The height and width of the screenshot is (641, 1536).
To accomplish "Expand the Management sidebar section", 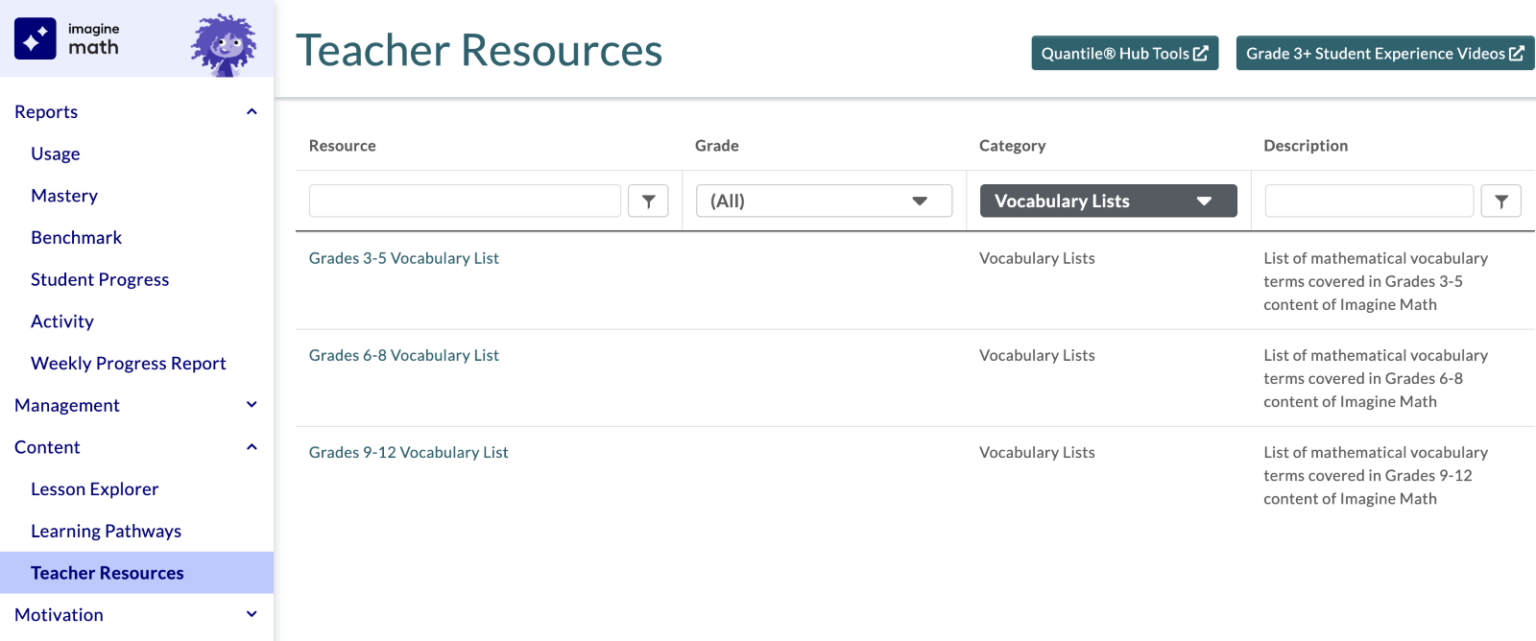I will [x=251, y=405].
